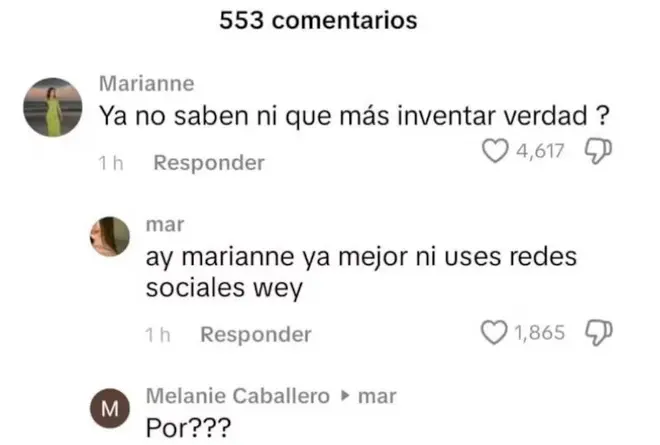Open mar's username above her reply
The height and width of the screenshot is (445, 660).
coord(165,225)
